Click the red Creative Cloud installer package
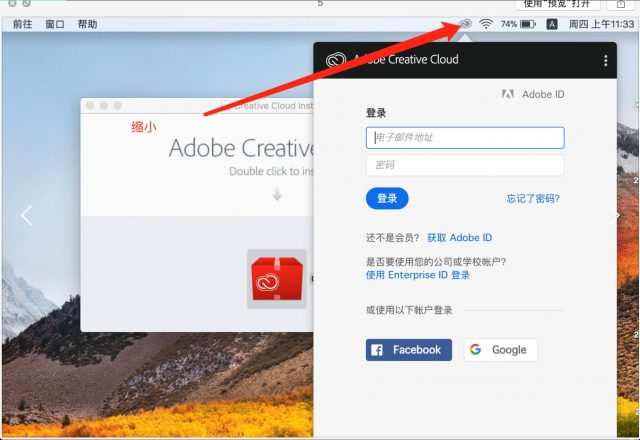The image size is (640, 440). pyautogui.click(x=277, y=279)
